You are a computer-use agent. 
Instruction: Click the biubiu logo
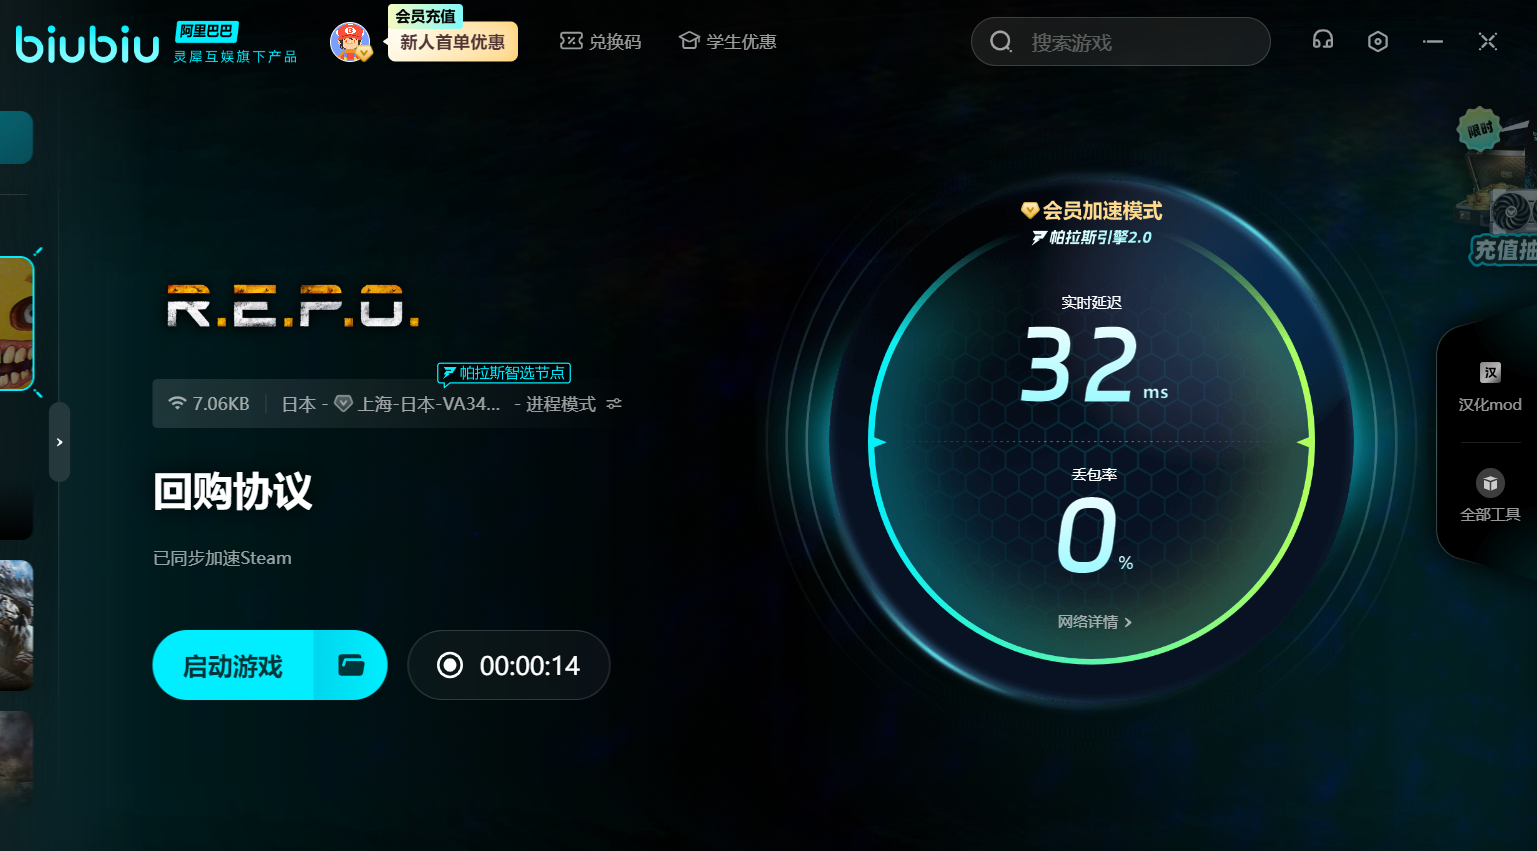click(88, 44)
